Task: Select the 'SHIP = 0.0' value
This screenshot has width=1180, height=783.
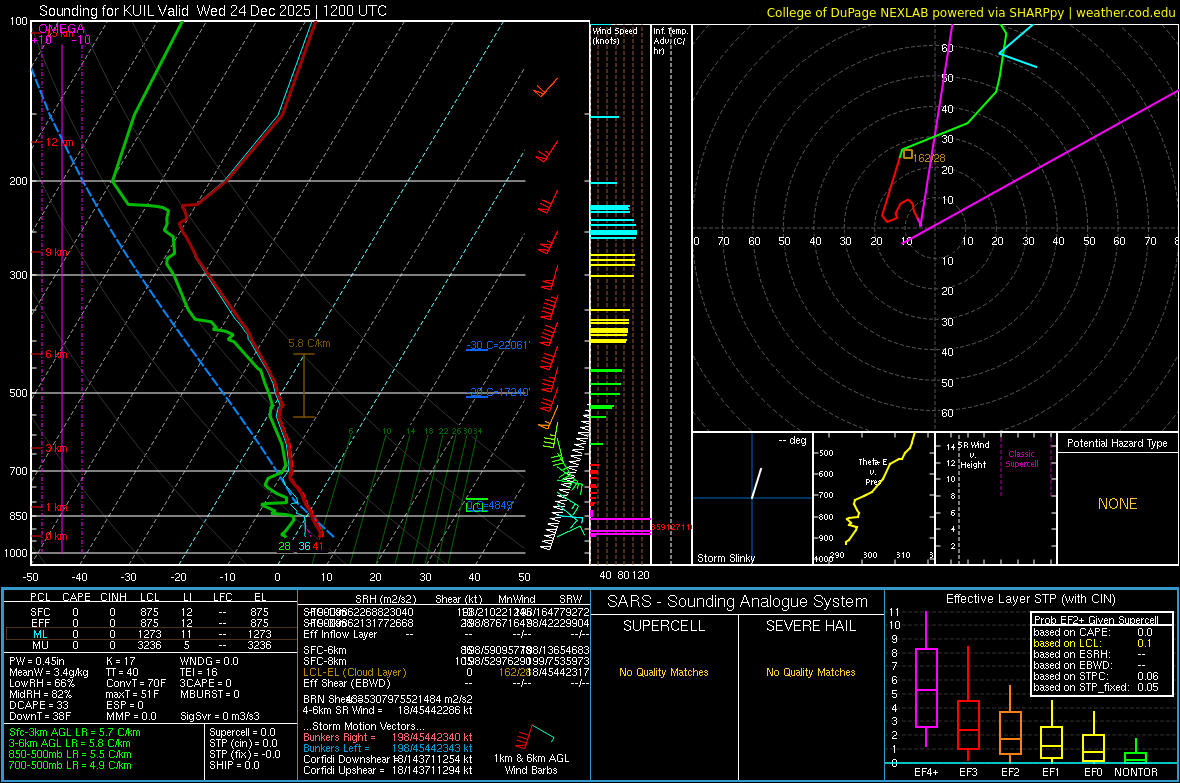Action: point(234,765)
